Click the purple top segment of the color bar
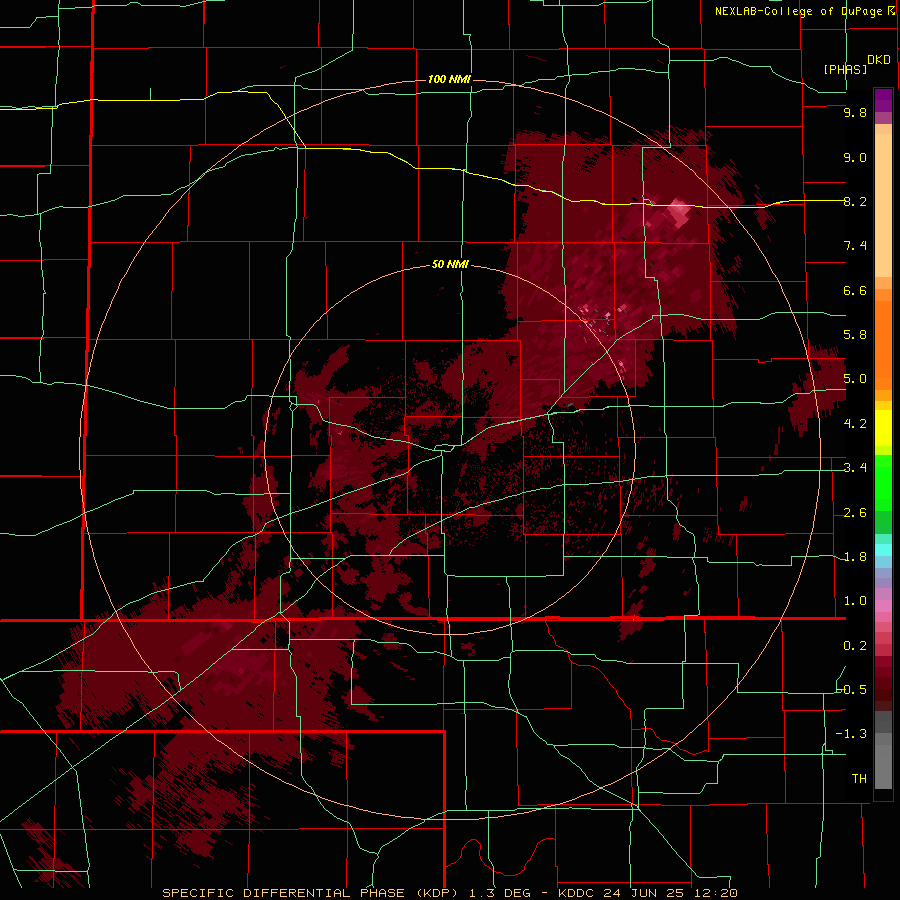Screen dimensions: 900x900 883,100
